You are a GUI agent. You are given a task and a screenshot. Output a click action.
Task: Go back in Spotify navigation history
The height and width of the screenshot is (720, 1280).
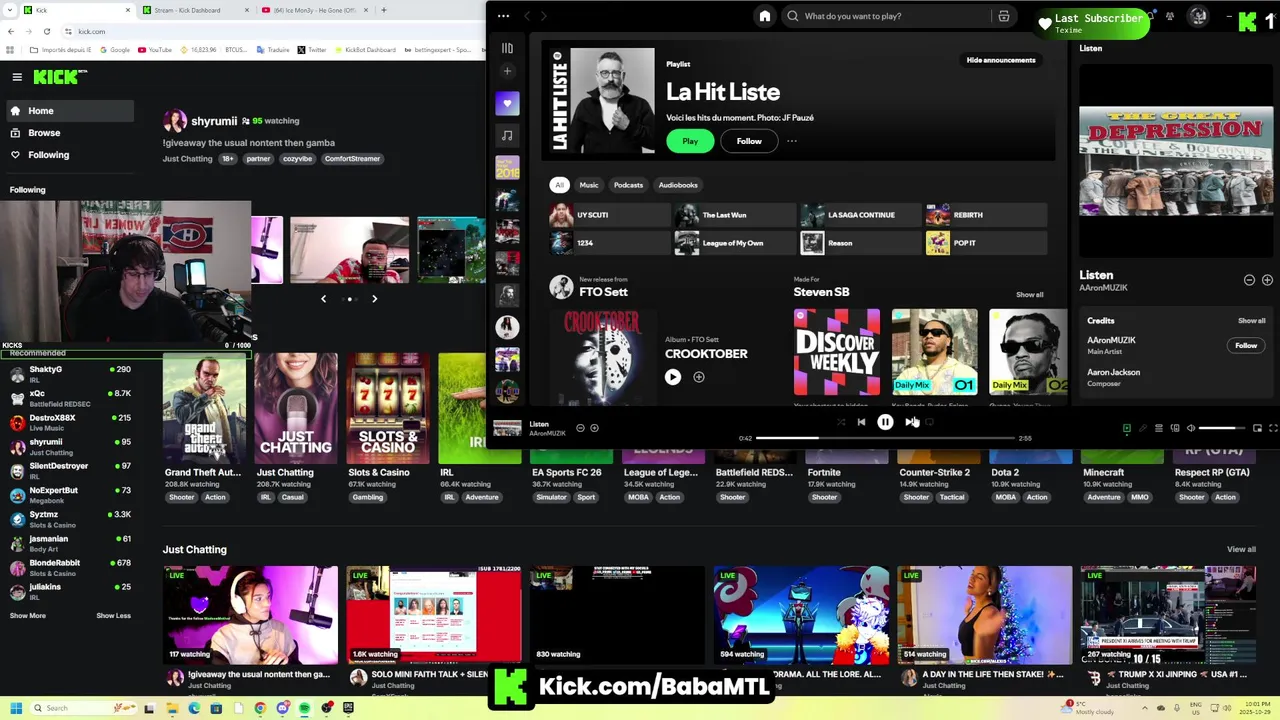528,16
